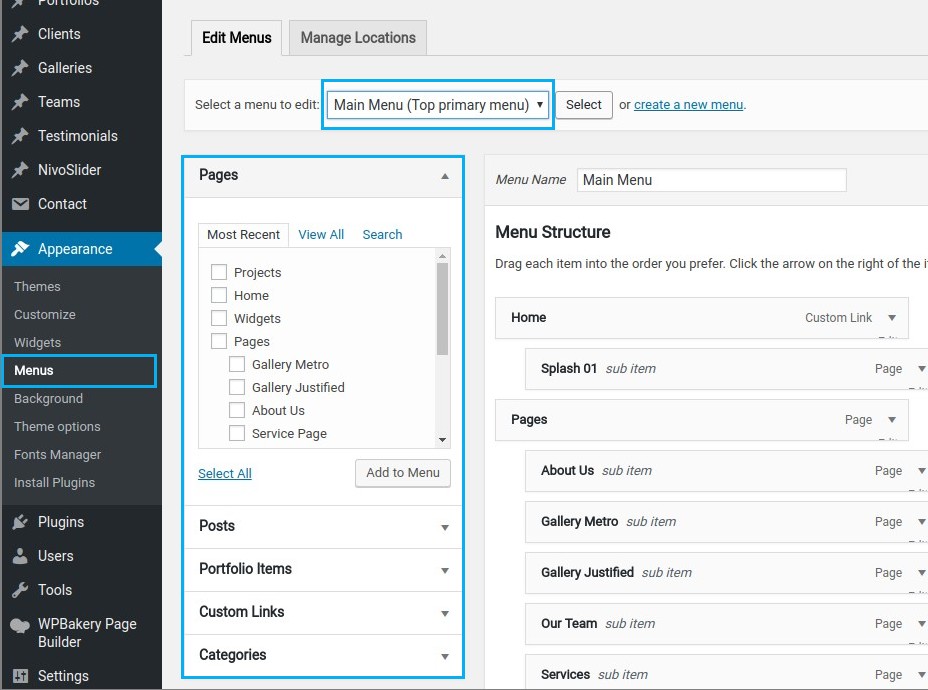The image size is (928, 690).
Task: Click the Contact envelope icon
Action: (20, 204)
